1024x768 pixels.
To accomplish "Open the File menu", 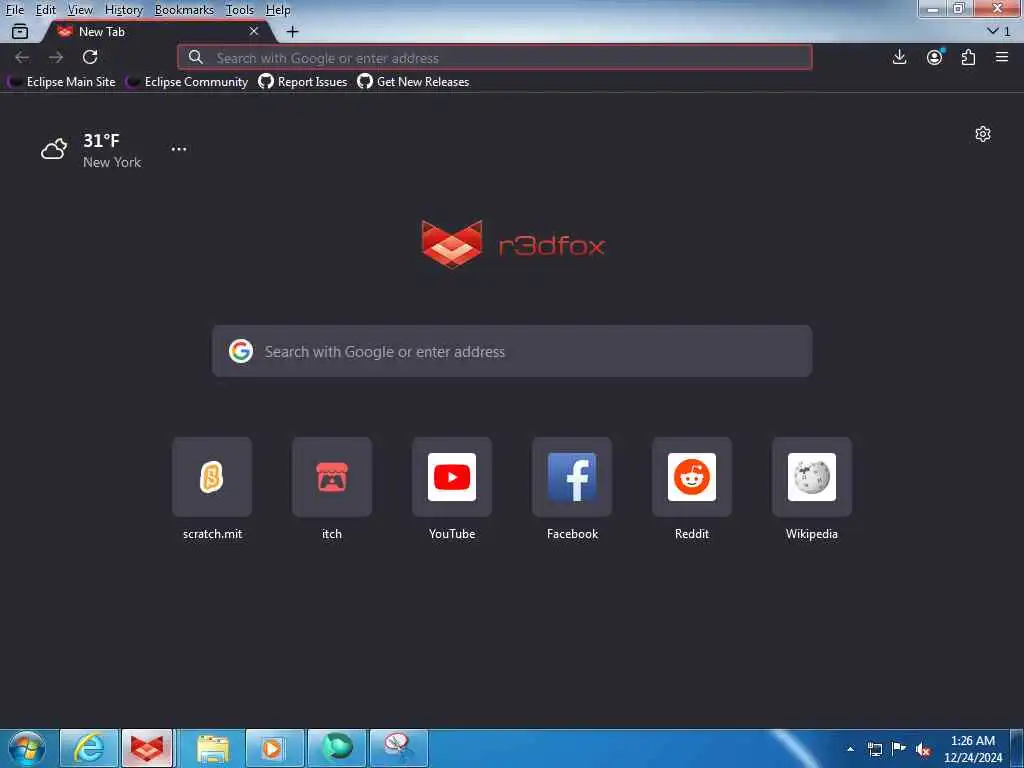I will click(x=14, y=10).
